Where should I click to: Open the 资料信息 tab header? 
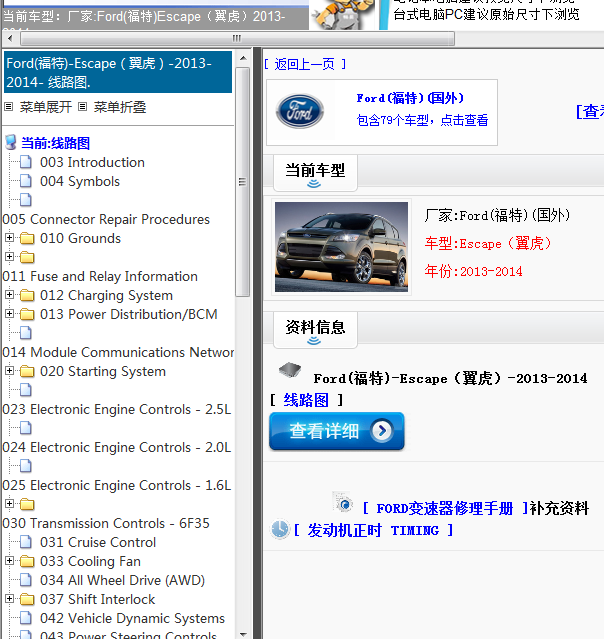[x=315, y=330]
